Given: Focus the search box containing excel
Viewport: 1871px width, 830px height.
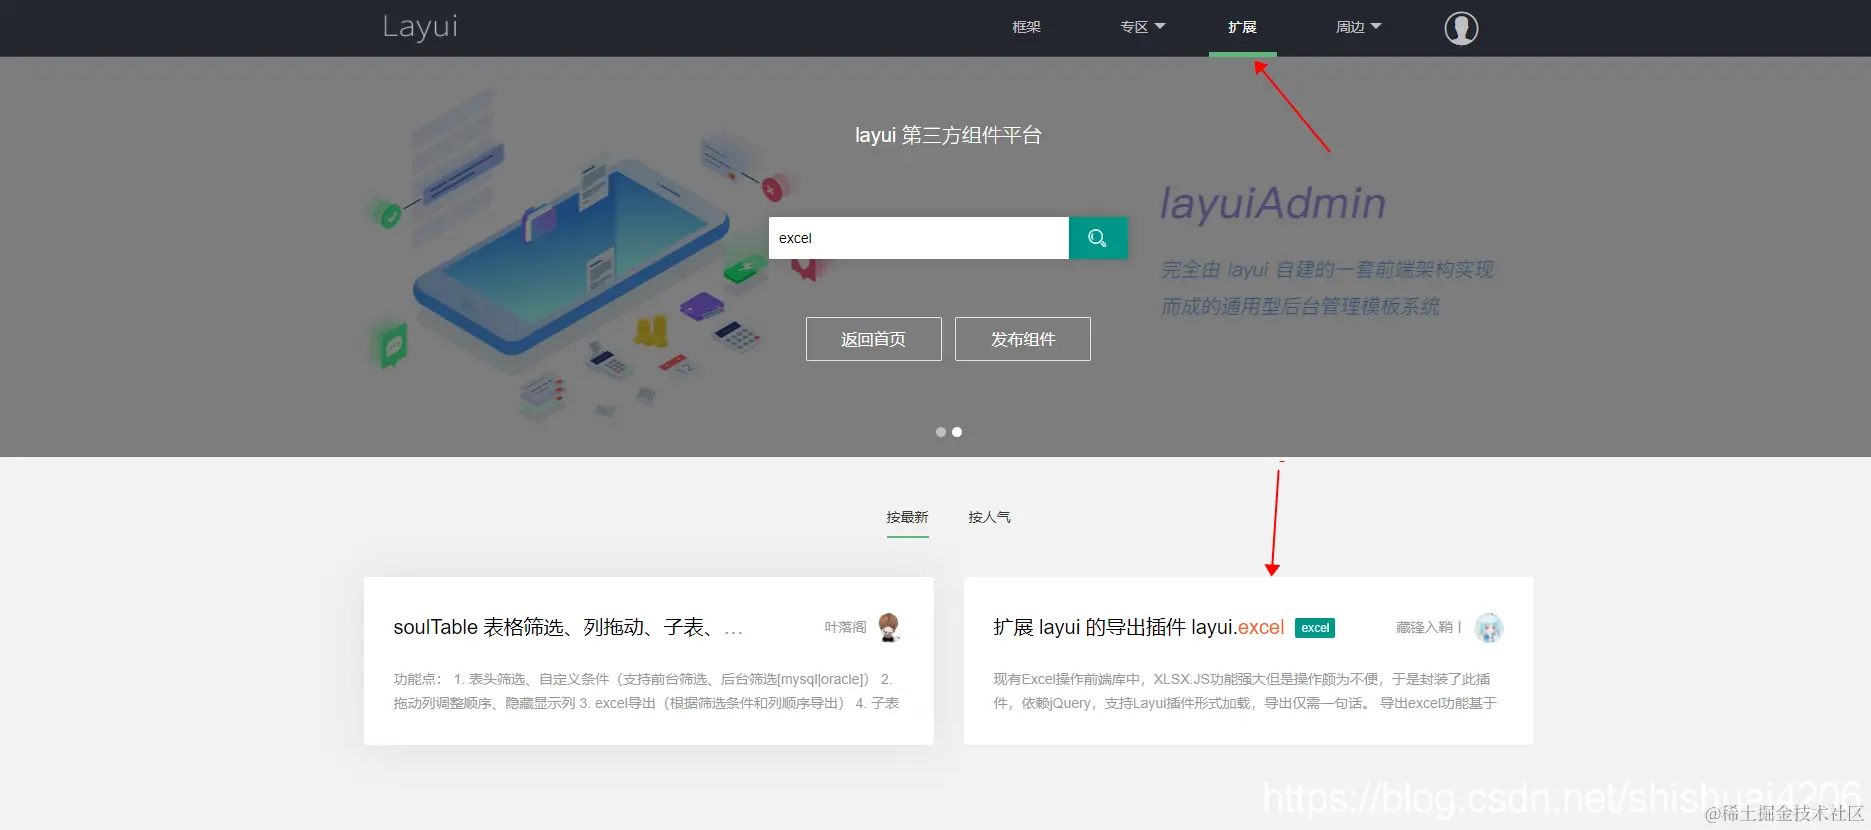Looking at the screenshot, I should 918,238.
